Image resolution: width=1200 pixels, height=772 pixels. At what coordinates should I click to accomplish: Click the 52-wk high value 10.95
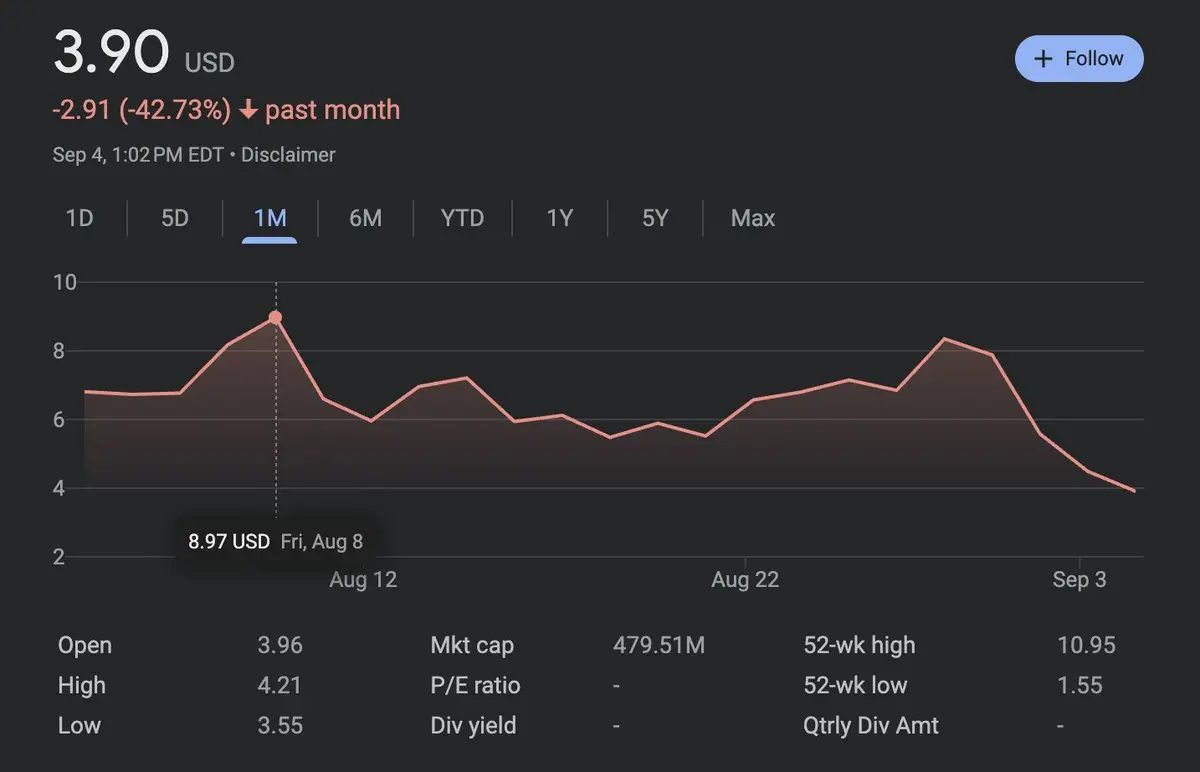pyautogui.click(x=1086, y=646)
